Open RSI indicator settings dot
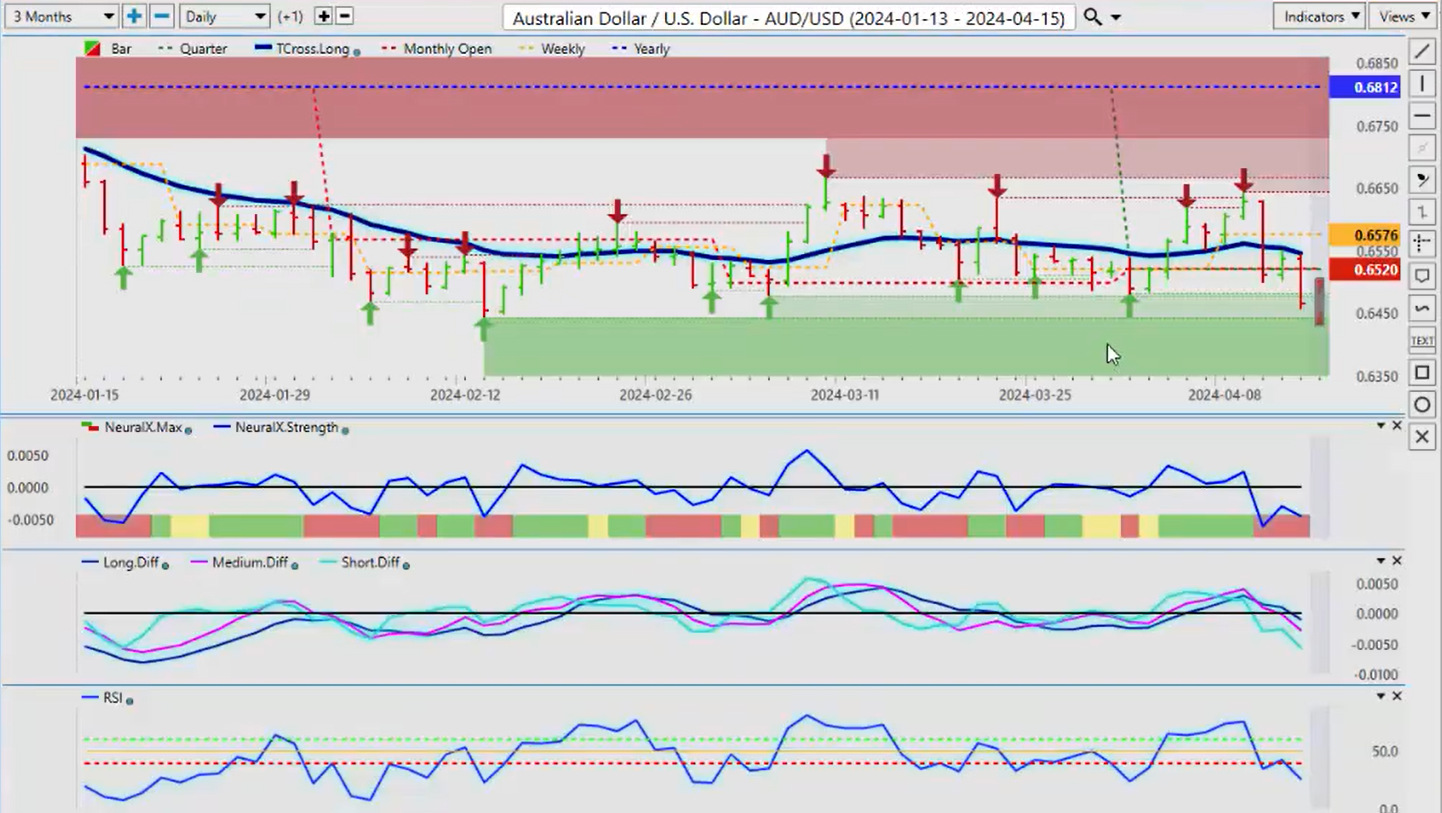 coord(130,700)
